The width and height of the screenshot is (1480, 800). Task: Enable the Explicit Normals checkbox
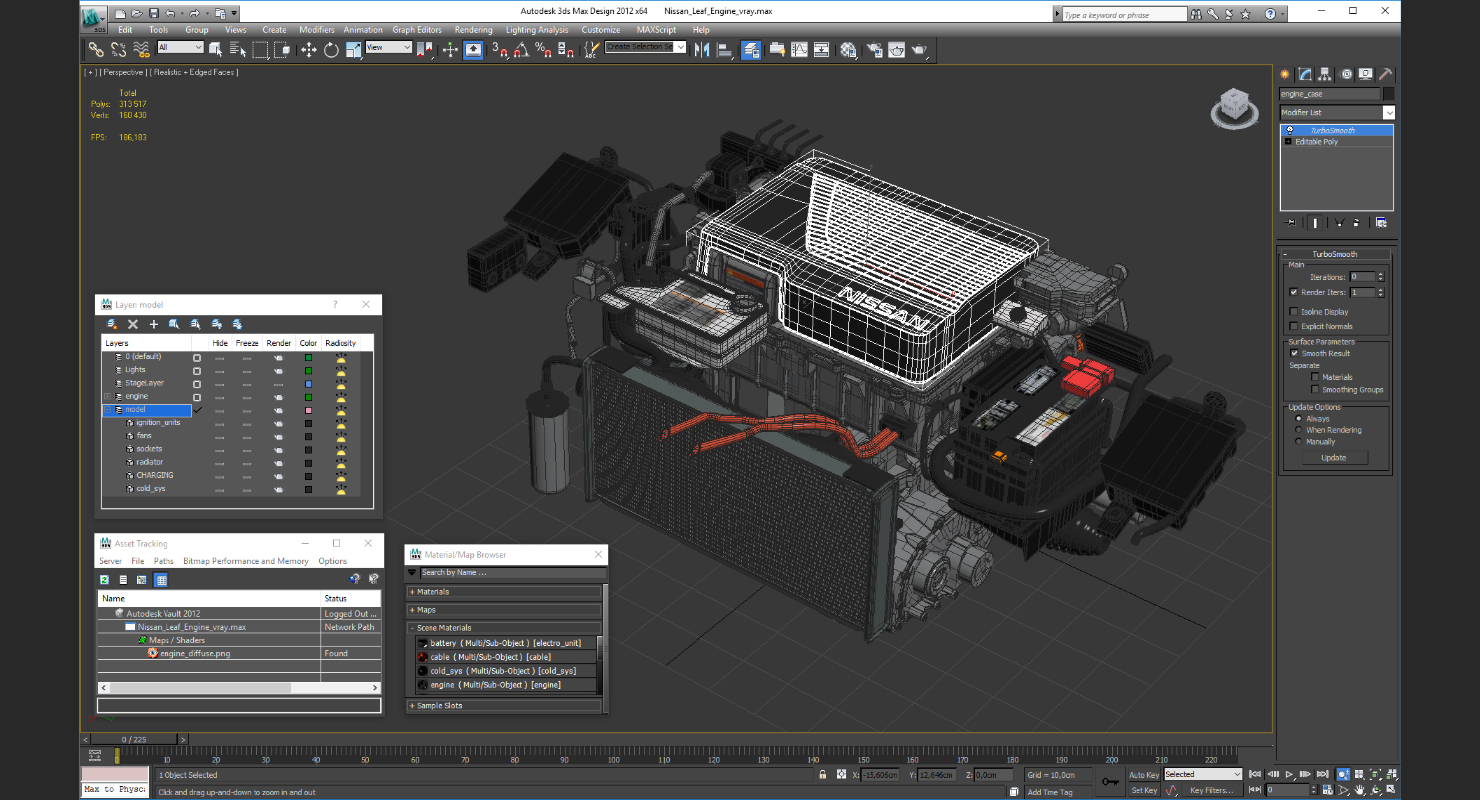(1294, 326)
